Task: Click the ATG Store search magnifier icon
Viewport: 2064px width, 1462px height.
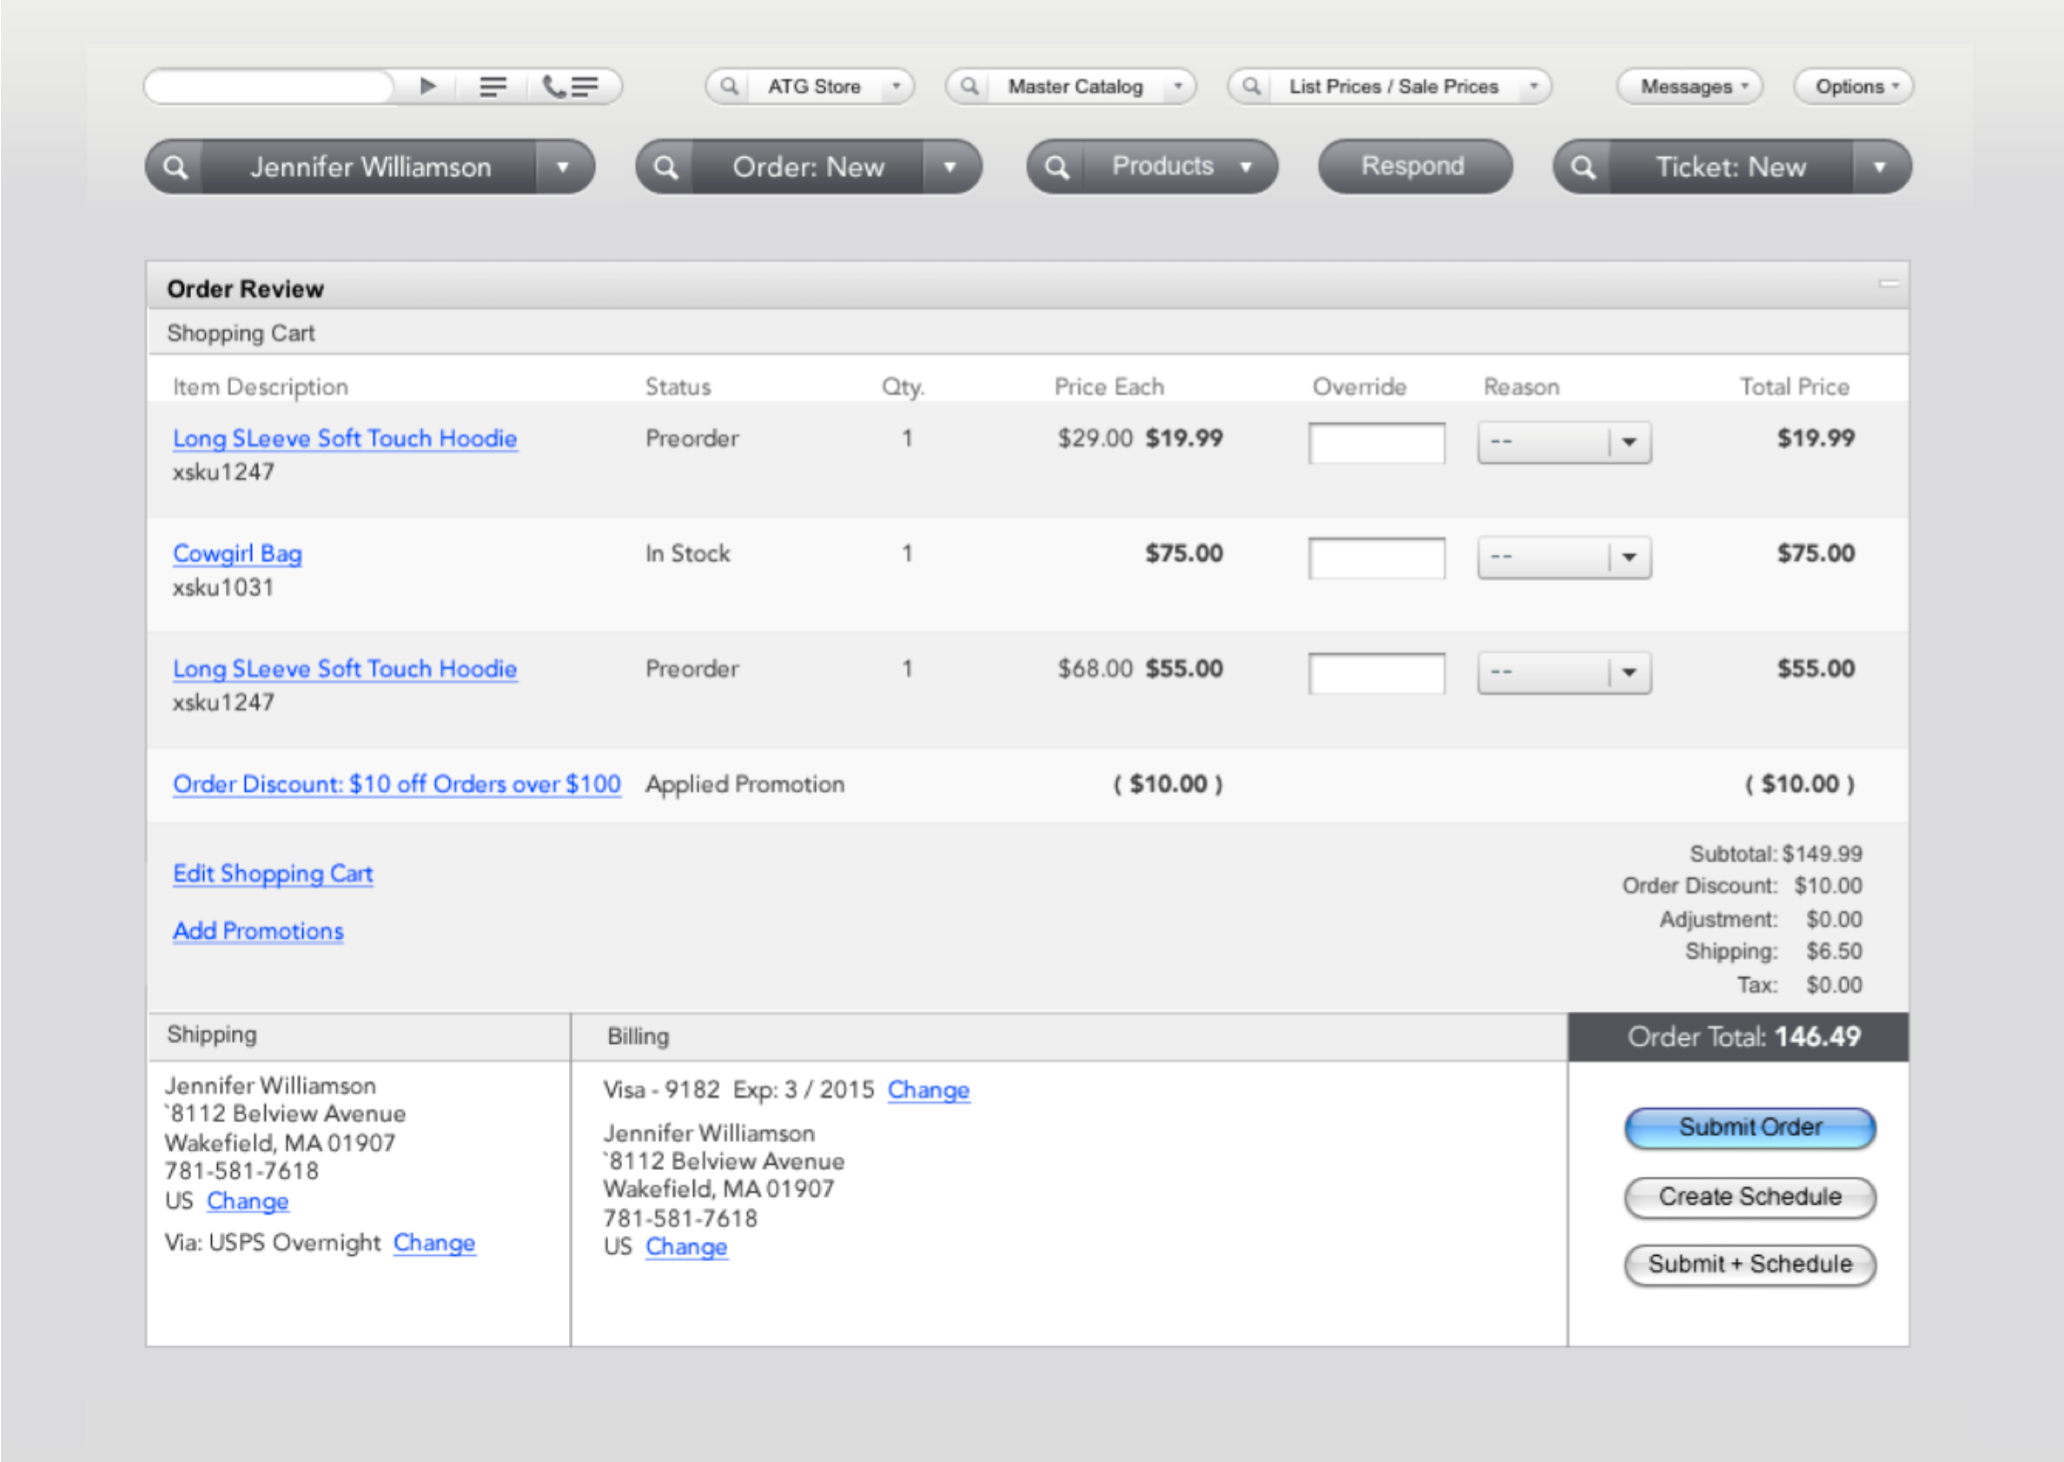Action: coord(730,86)
